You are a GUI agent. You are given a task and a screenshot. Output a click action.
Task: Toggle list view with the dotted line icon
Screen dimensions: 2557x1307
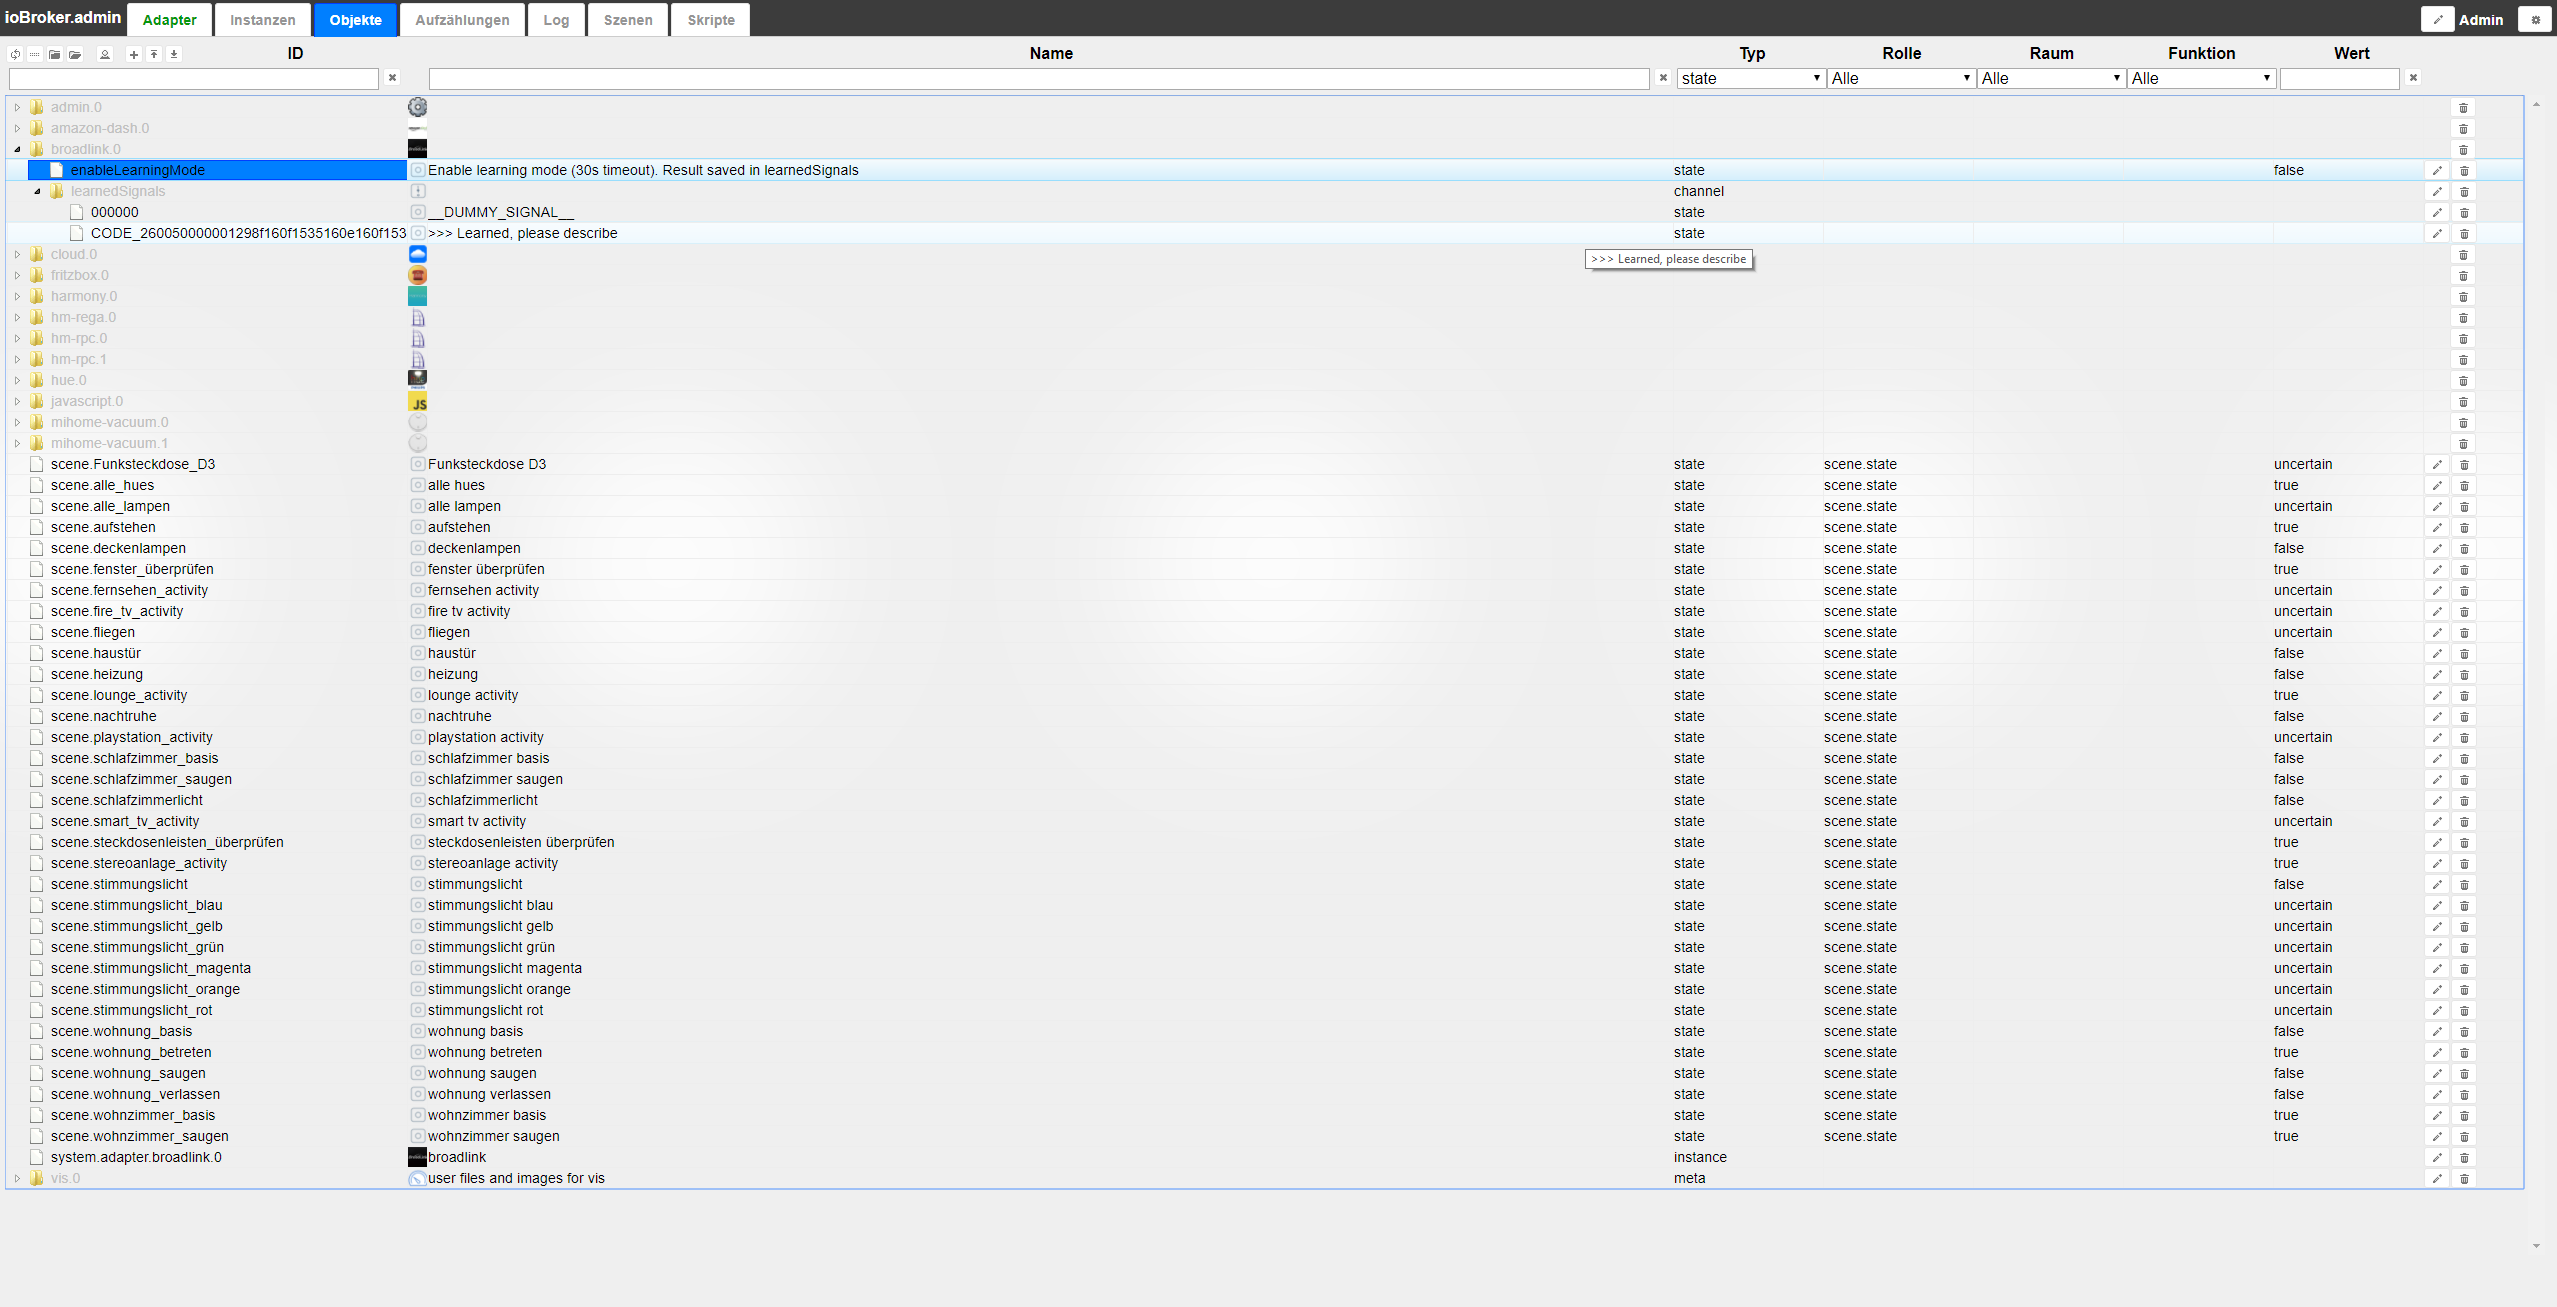[x=35, y=54]
